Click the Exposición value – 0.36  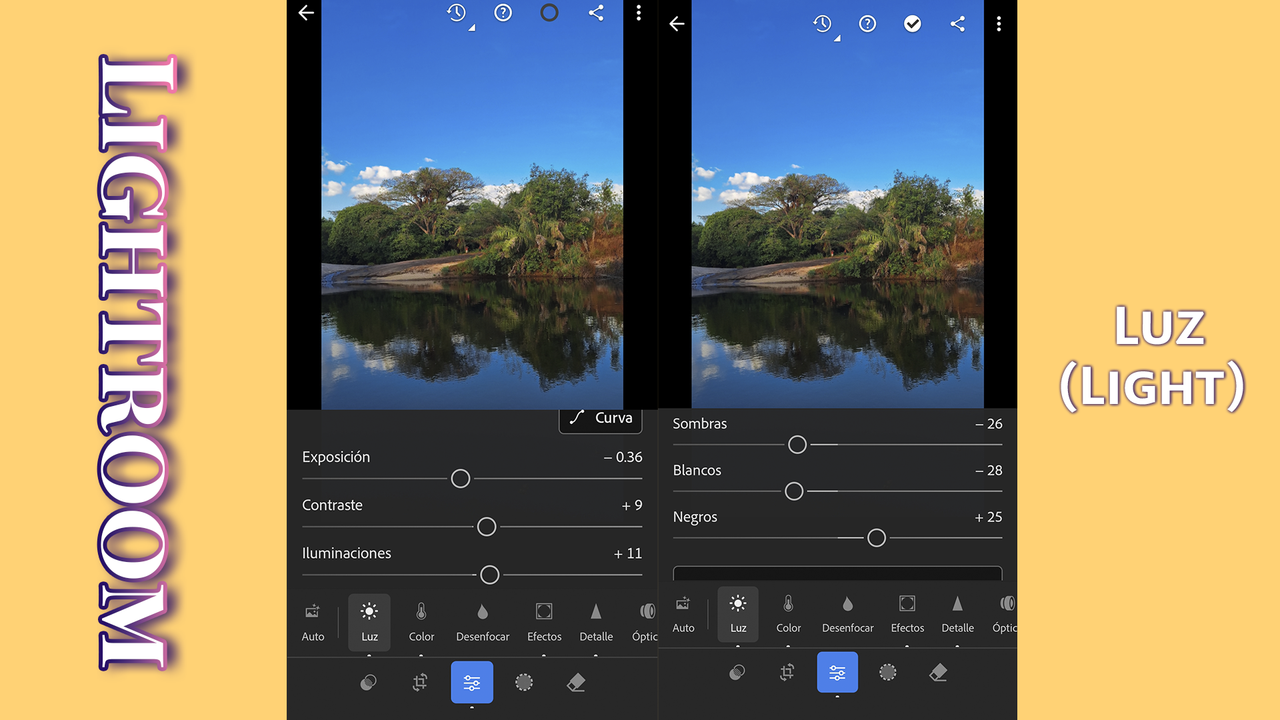pyautogui.click(x=623, y=457)
